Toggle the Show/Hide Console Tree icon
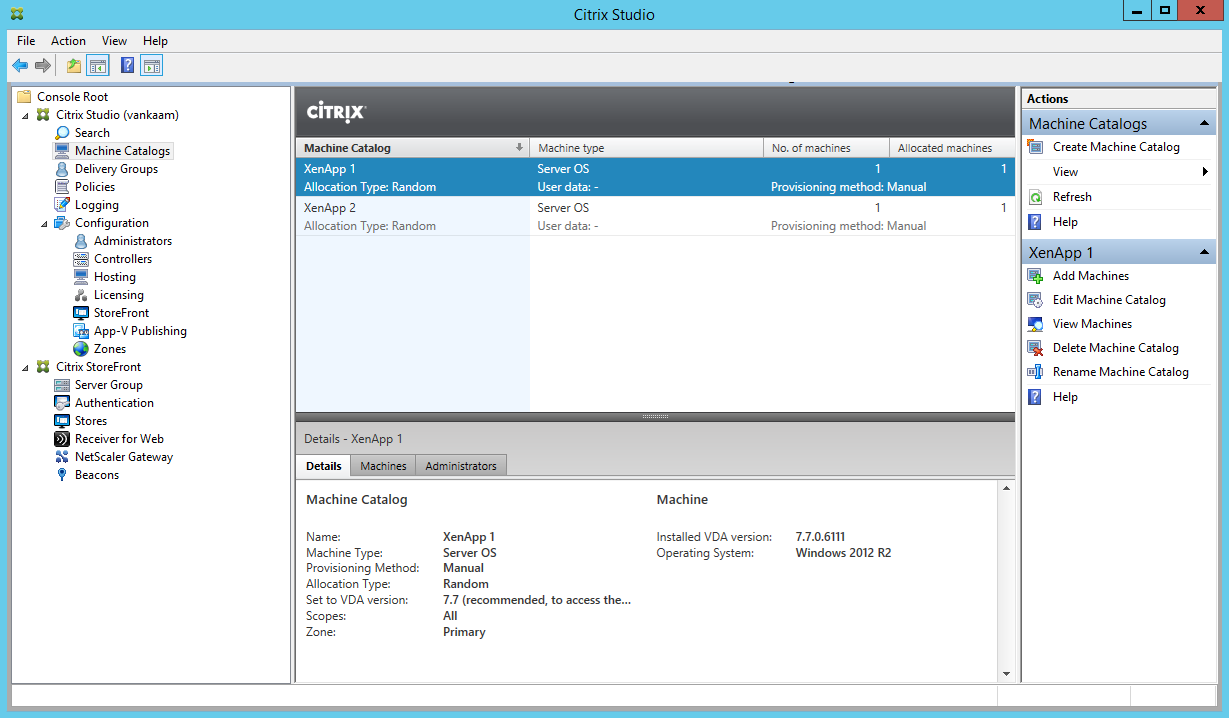The height and width of the screenshot is (718, 1229). pyautogui.click(x=98, y=66)
